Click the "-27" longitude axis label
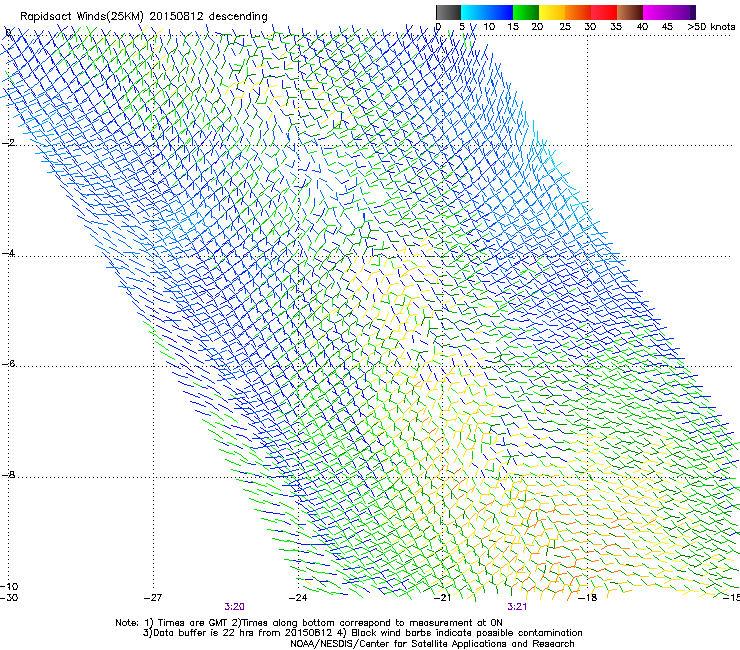Screen dimensions: 740x650 [153, 598]
